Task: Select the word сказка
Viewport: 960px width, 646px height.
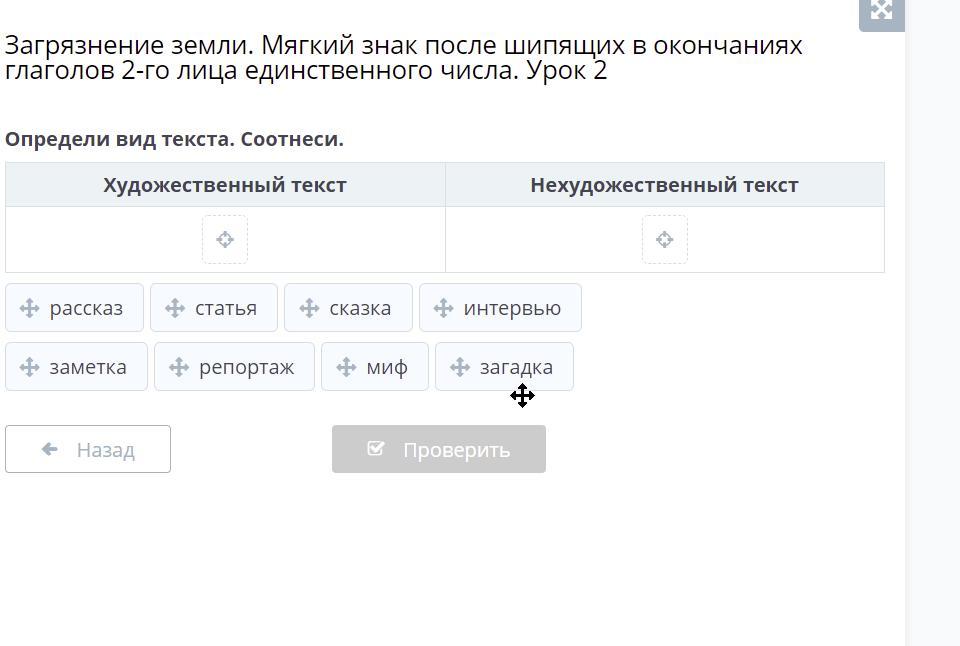Action: [x=360, y=308]
